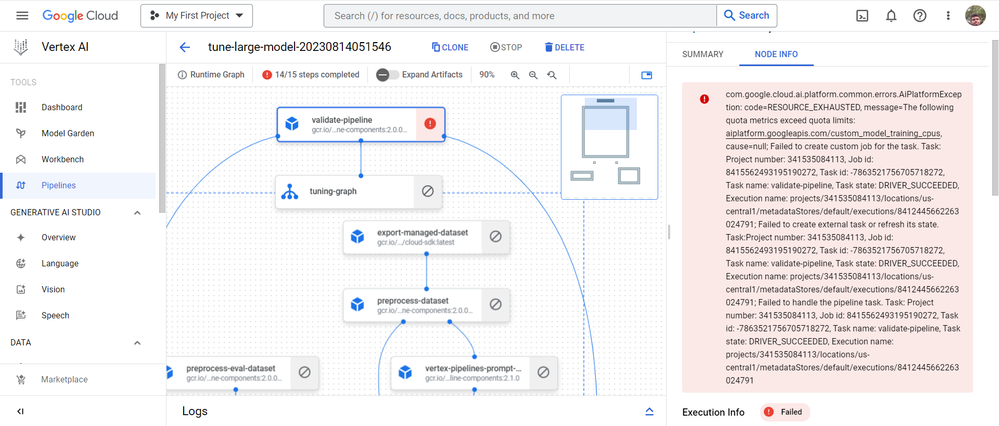This screenshot has width=999, height=426.
Task: Reset the graph zoom level
Action: point(552,75)
